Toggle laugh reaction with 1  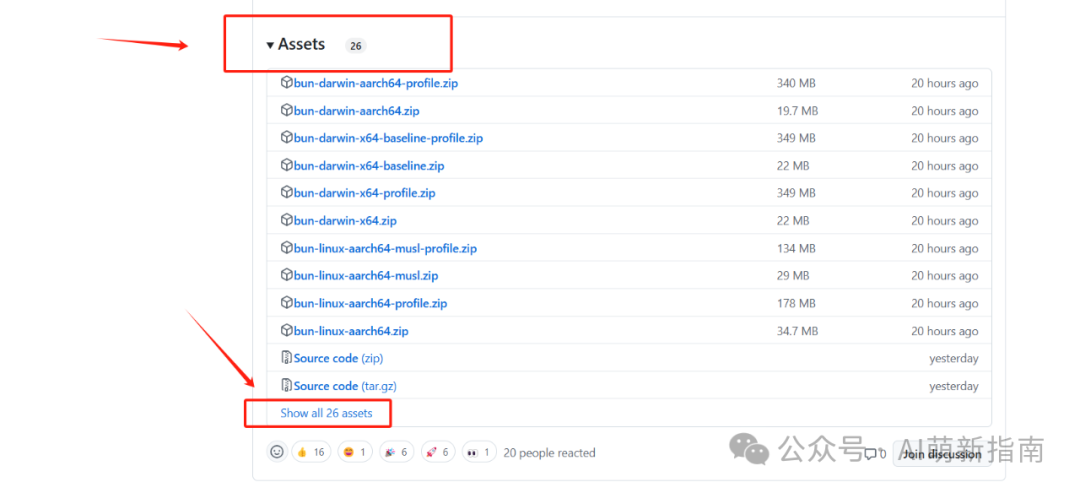pyautogui.click(x=357, y=452)
